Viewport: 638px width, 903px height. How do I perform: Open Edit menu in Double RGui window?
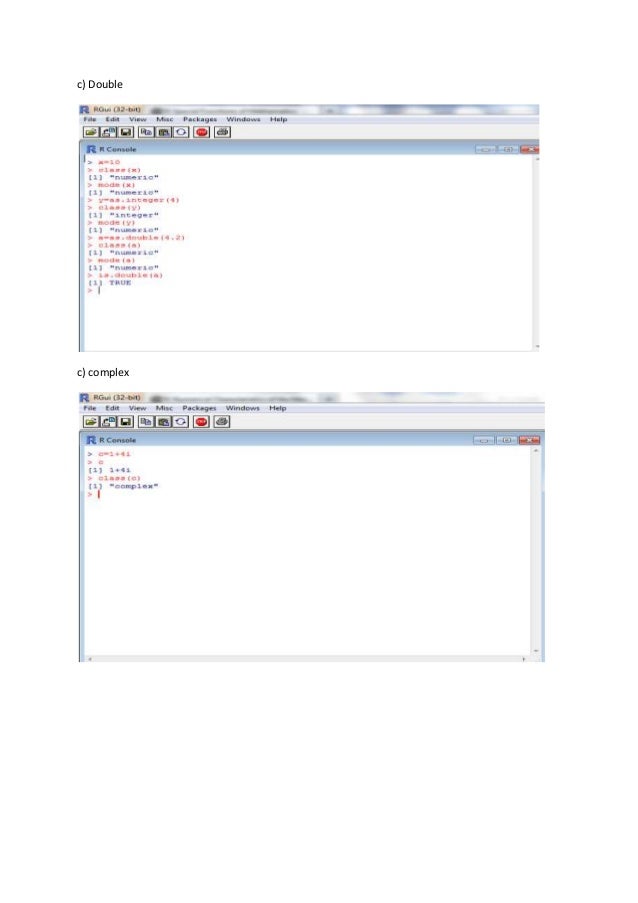[x=112, y=119]
